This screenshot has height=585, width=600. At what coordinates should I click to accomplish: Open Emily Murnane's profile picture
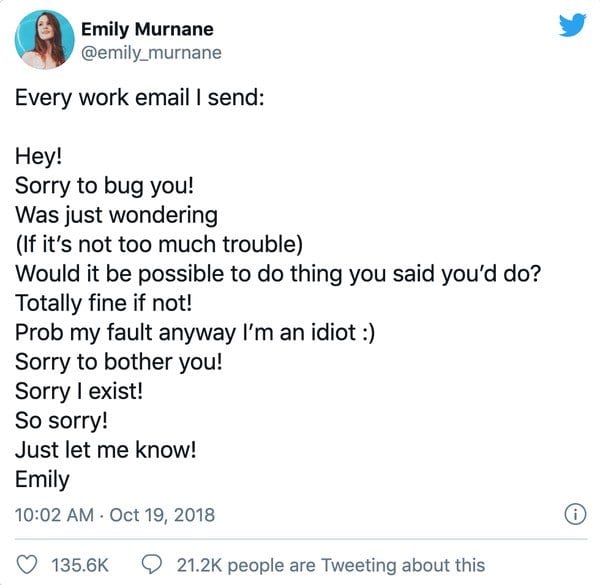point(41,39)
